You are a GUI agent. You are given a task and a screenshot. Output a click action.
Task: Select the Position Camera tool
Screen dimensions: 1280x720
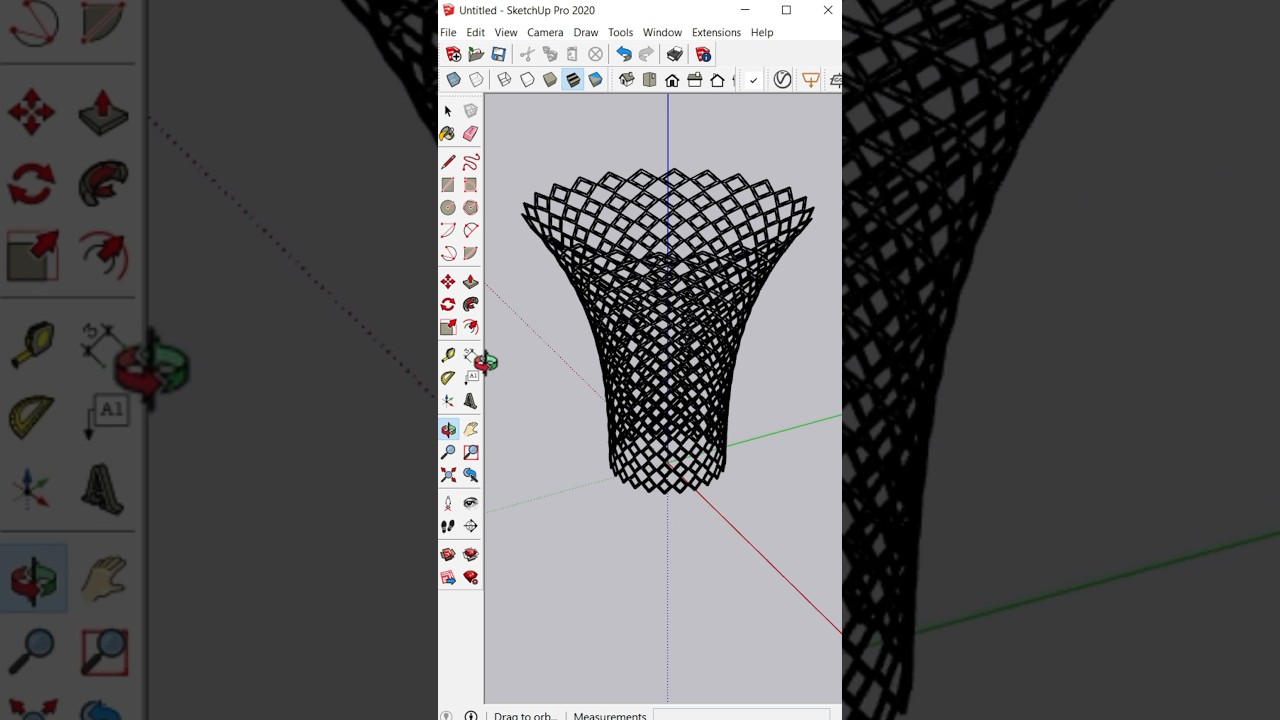tap(448, 504)
